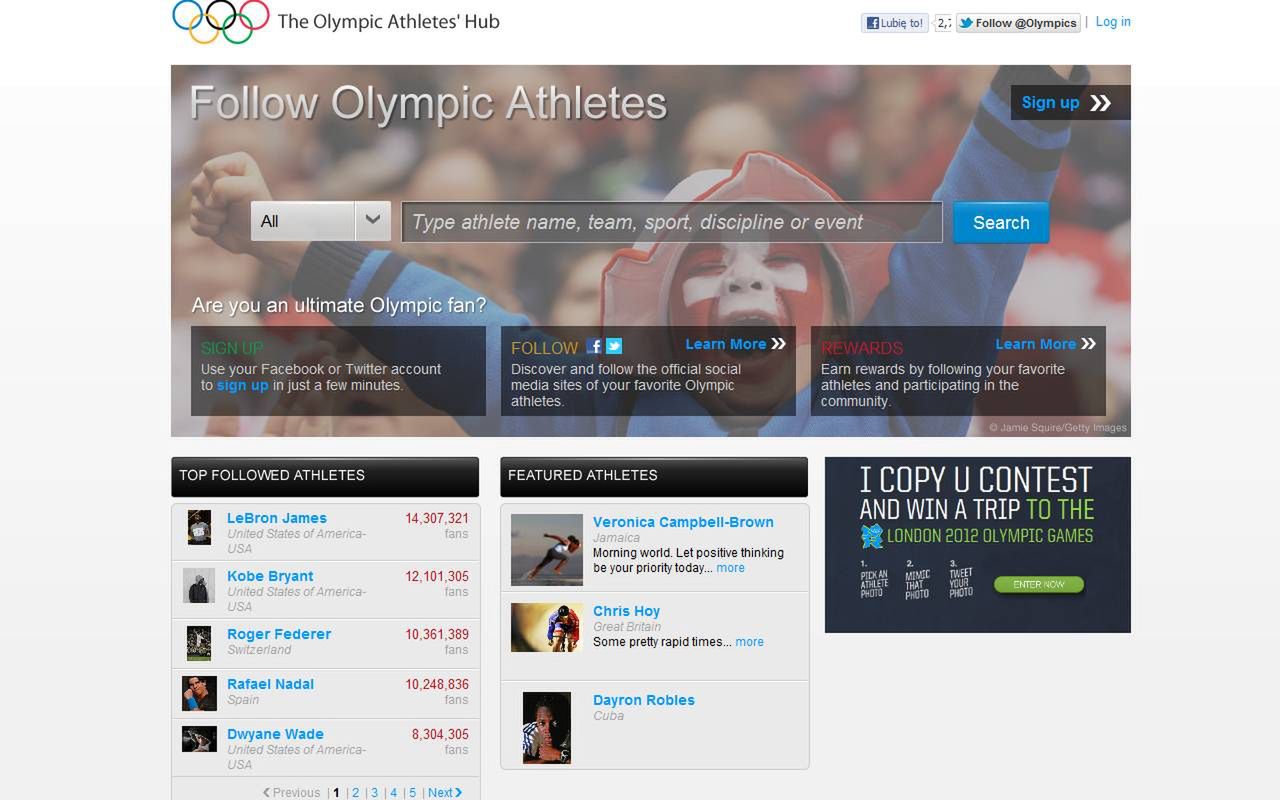Click Roger Federer fan count 10,361,389
The width and height of the screenshot is (1280, 800).
pos(436,634)
